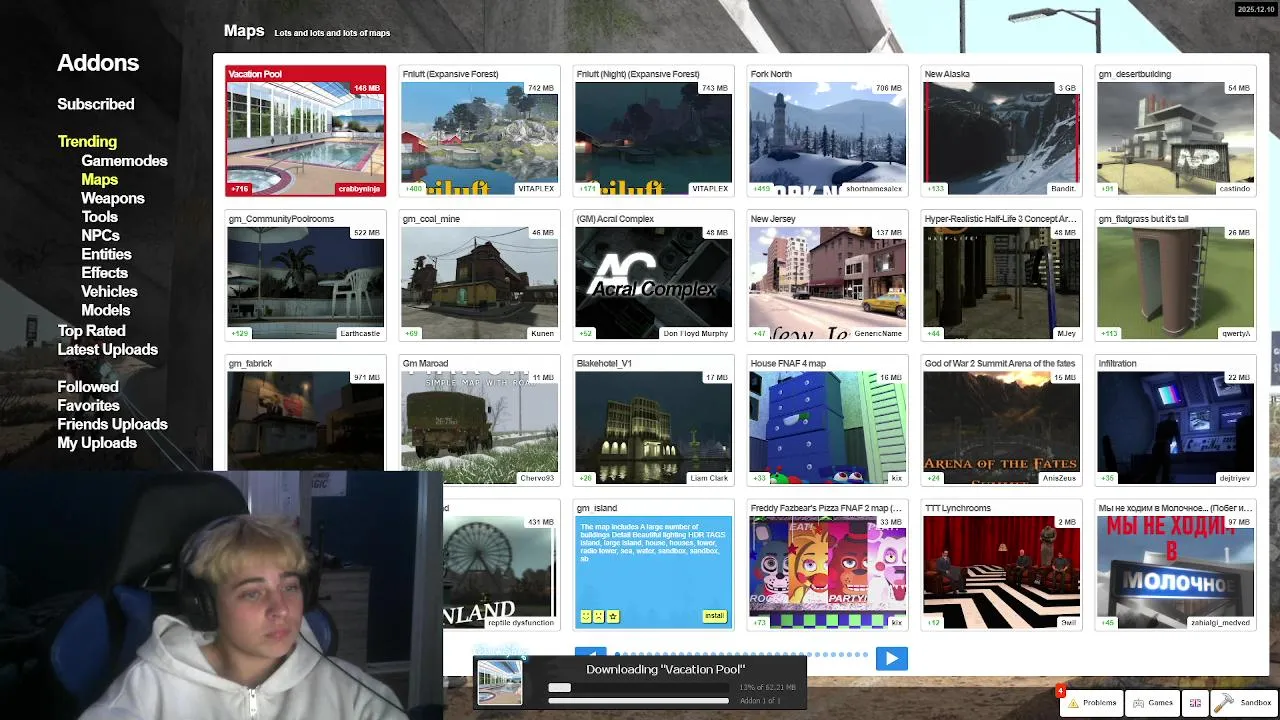Click the Vacation Pool icon in download popup

(499, 684)
